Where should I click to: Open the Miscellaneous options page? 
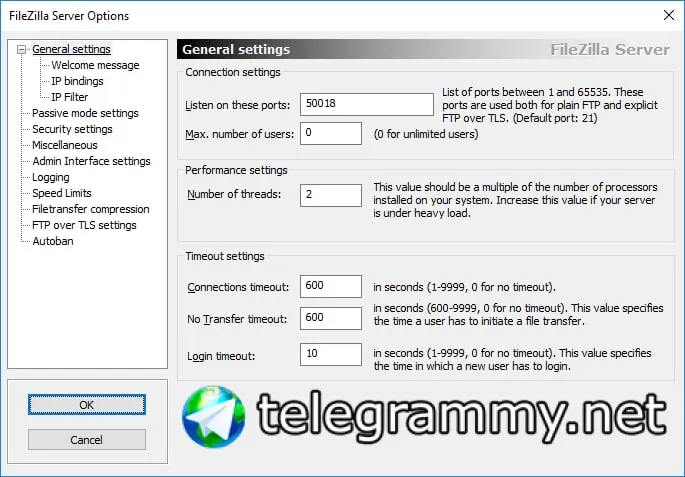pyautogui.click(x=65, y=145)
